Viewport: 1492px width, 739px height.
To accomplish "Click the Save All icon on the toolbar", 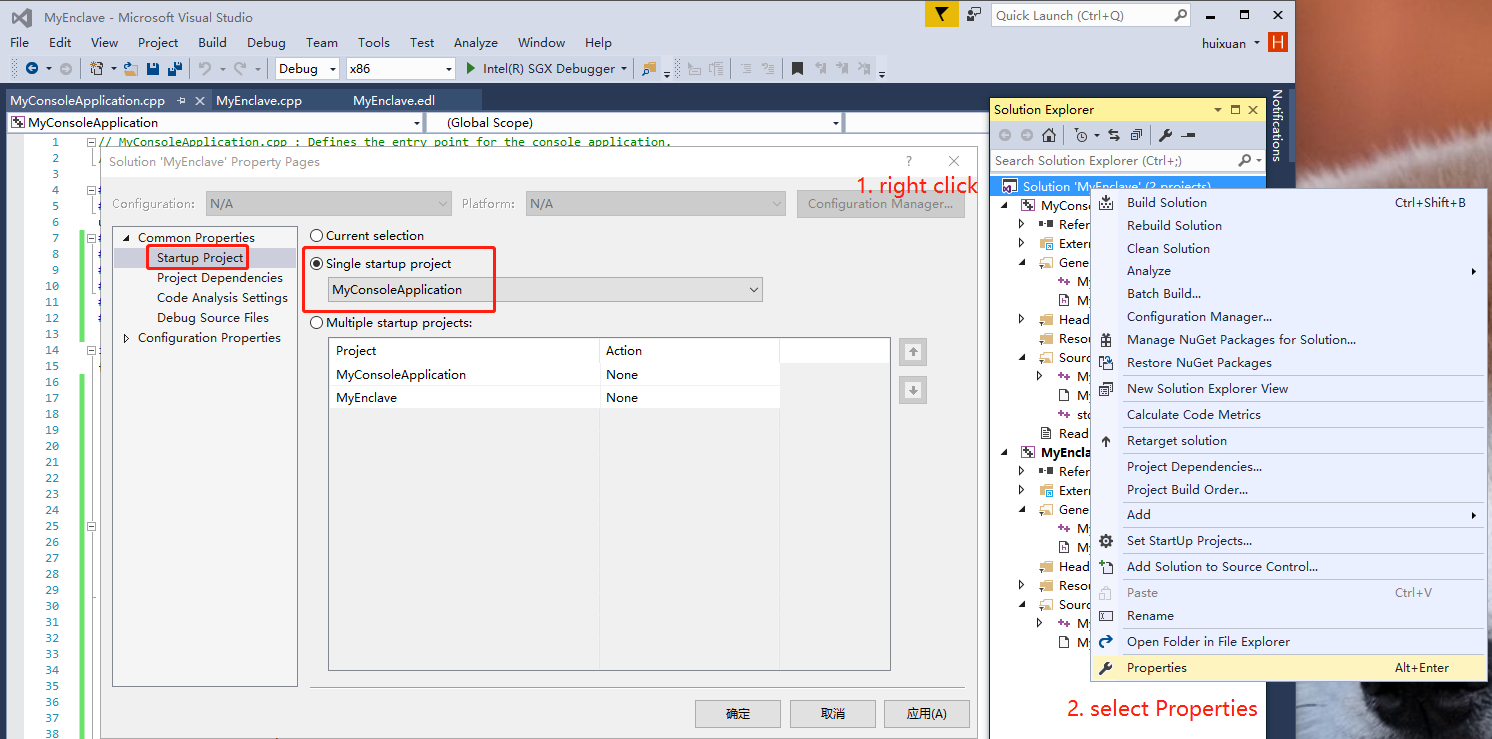I will pyautogui.click(x=174, y=68).
